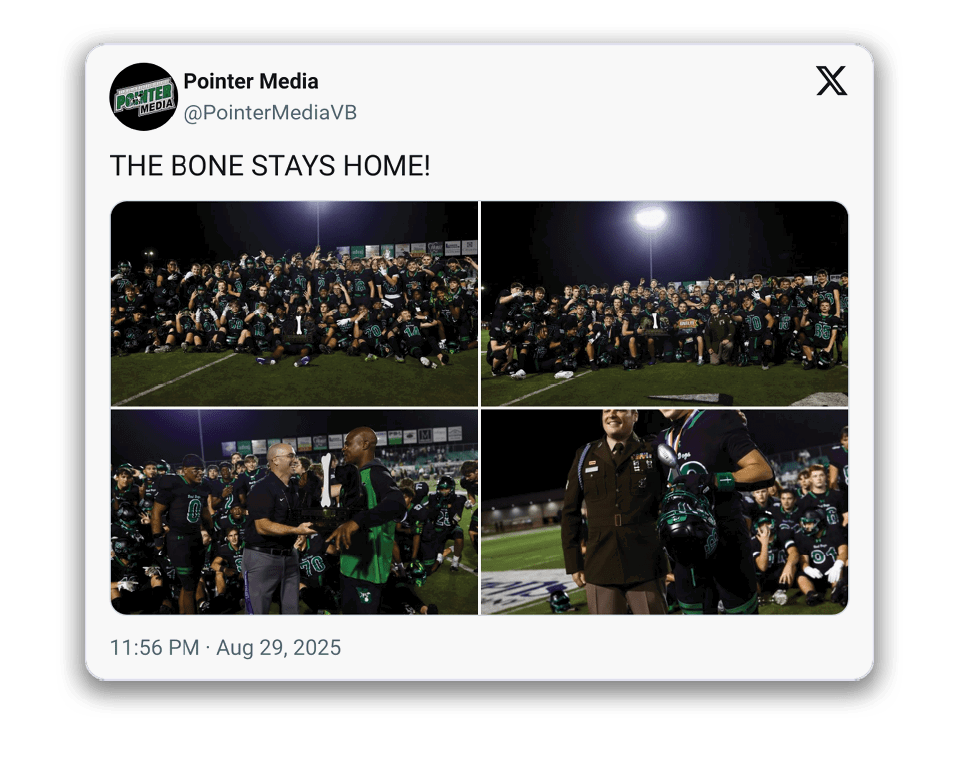Click the player wearing jersey number 0
959x768 pixels.
click(183, 532)
